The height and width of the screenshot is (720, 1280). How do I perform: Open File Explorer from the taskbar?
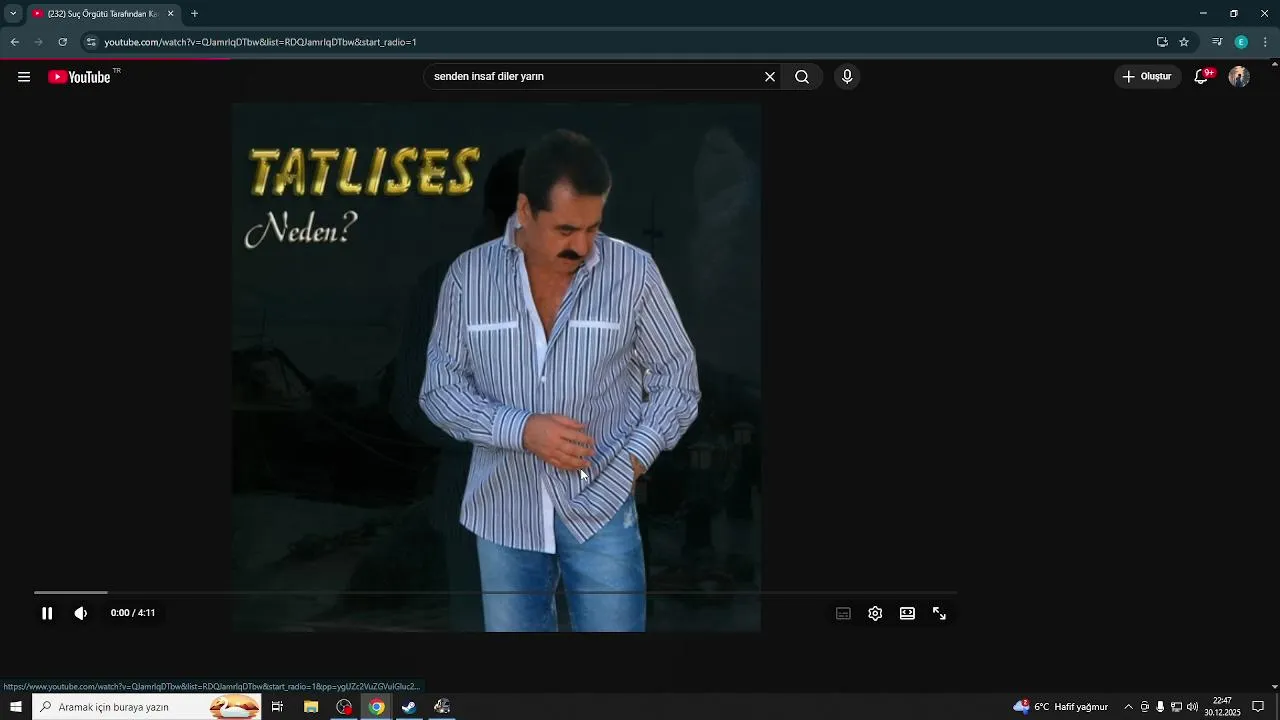(311, 707)
